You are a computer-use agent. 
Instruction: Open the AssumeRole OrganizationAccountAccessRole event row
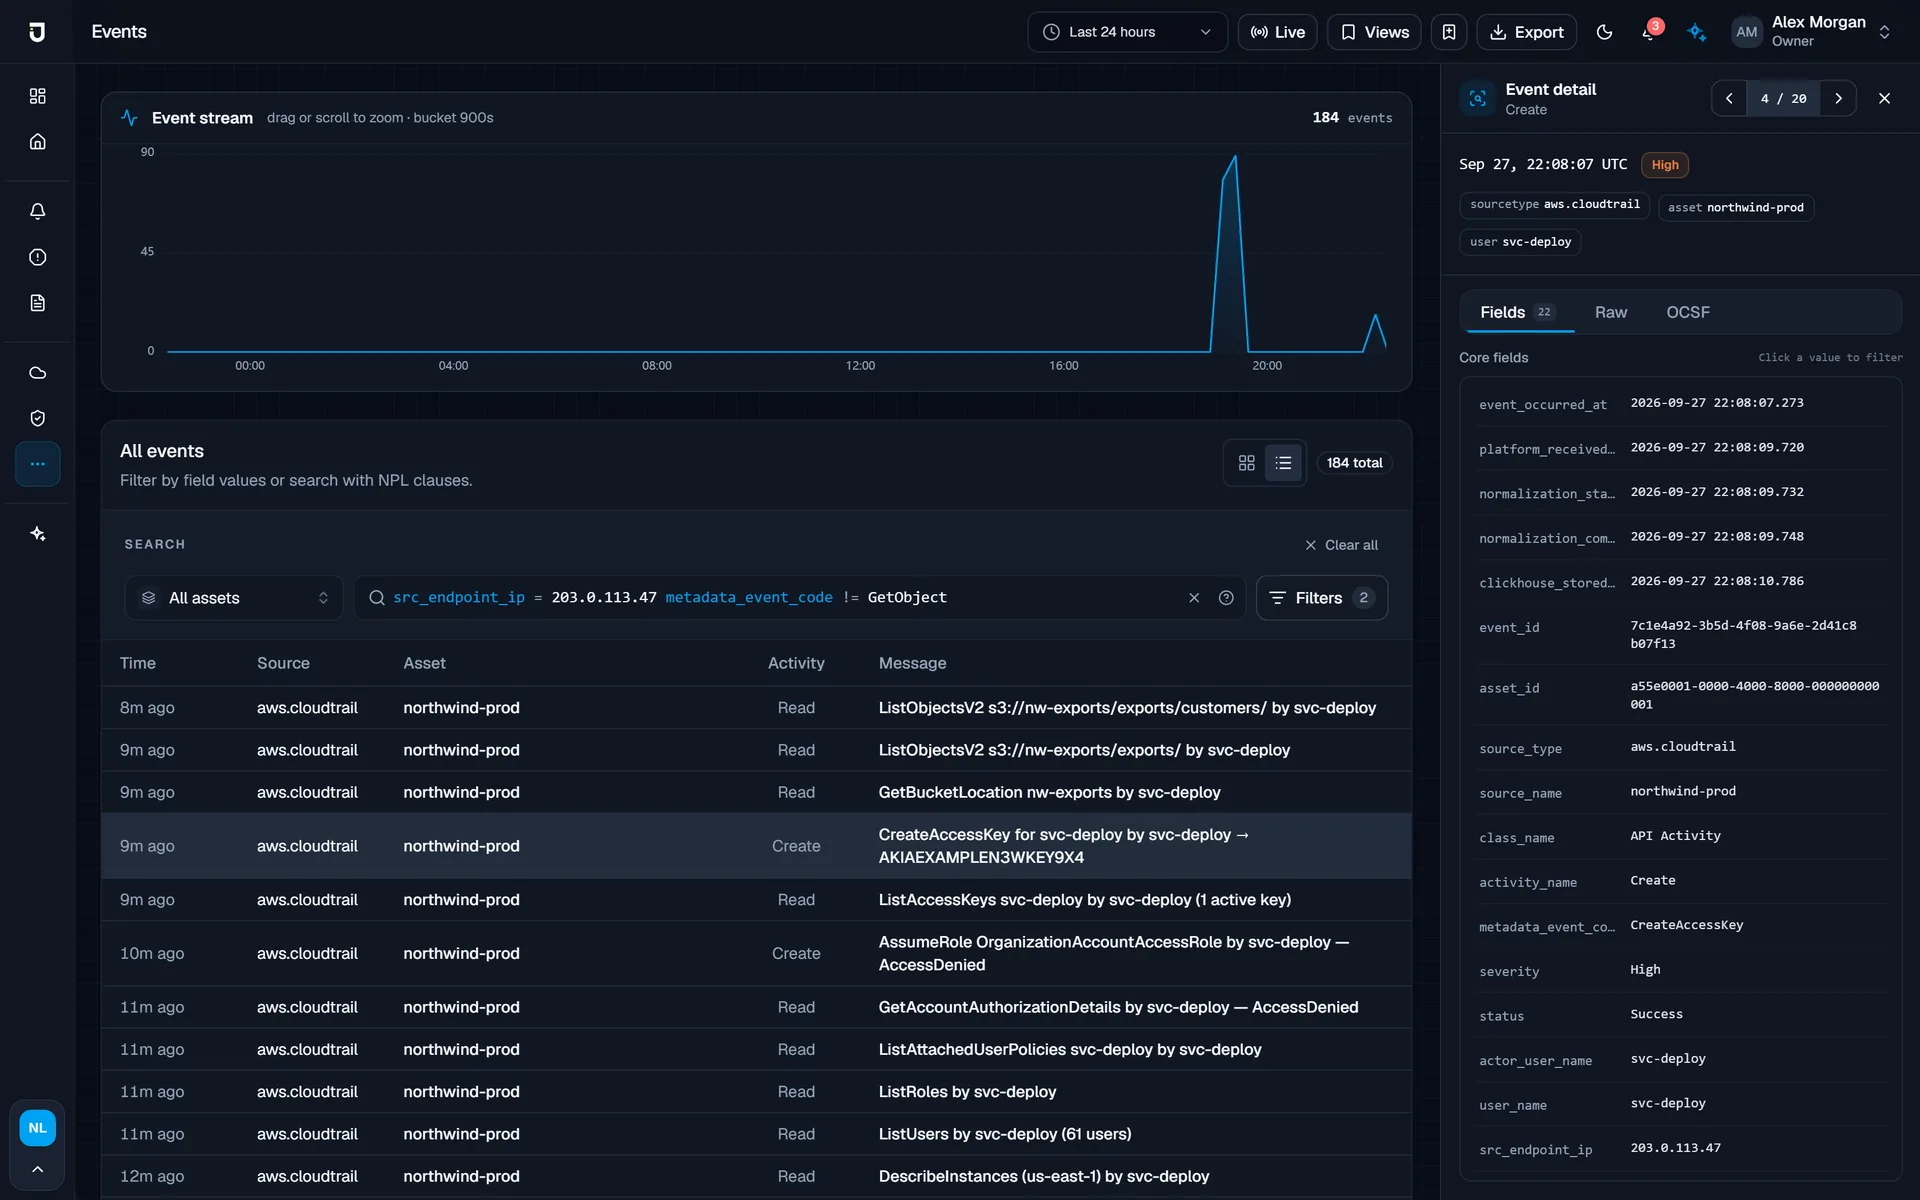click(x=756, y=954)
